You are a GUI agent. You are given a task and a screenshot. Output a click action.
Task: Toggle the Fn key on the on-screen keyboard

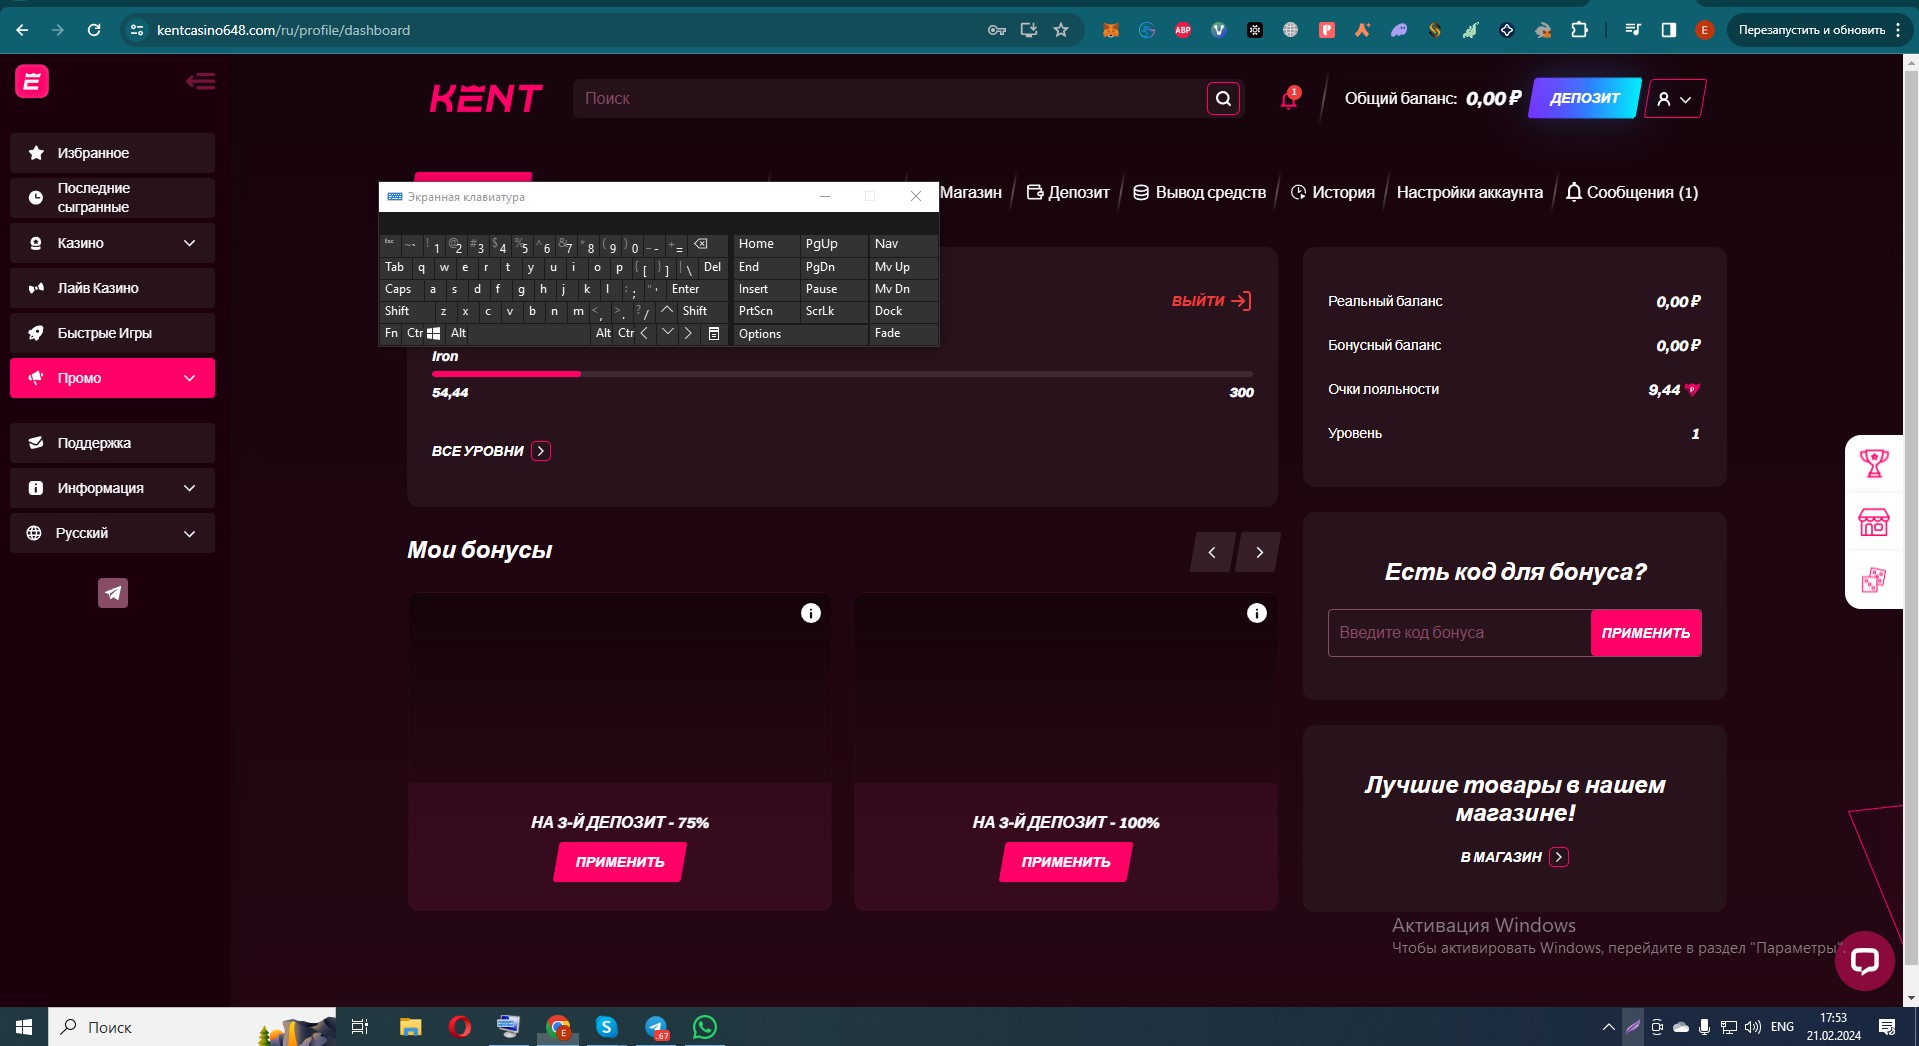coord(391,333)
